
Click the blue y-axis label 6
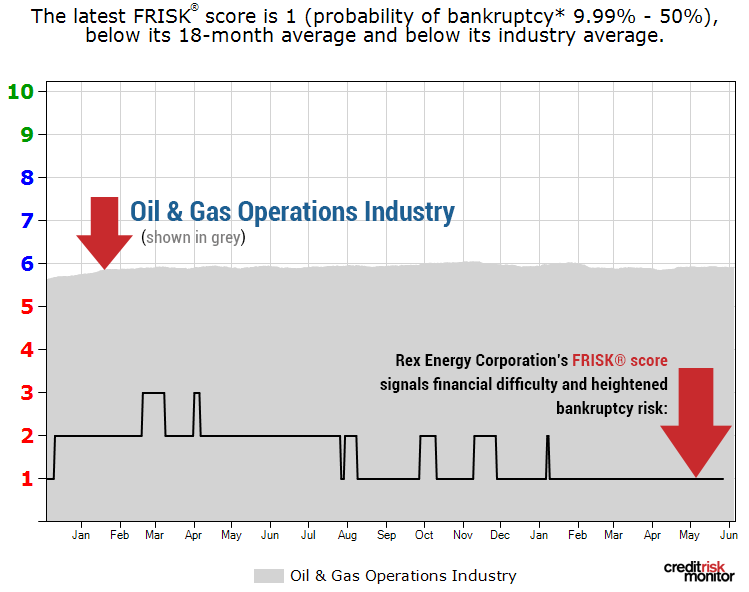(27, 264)
